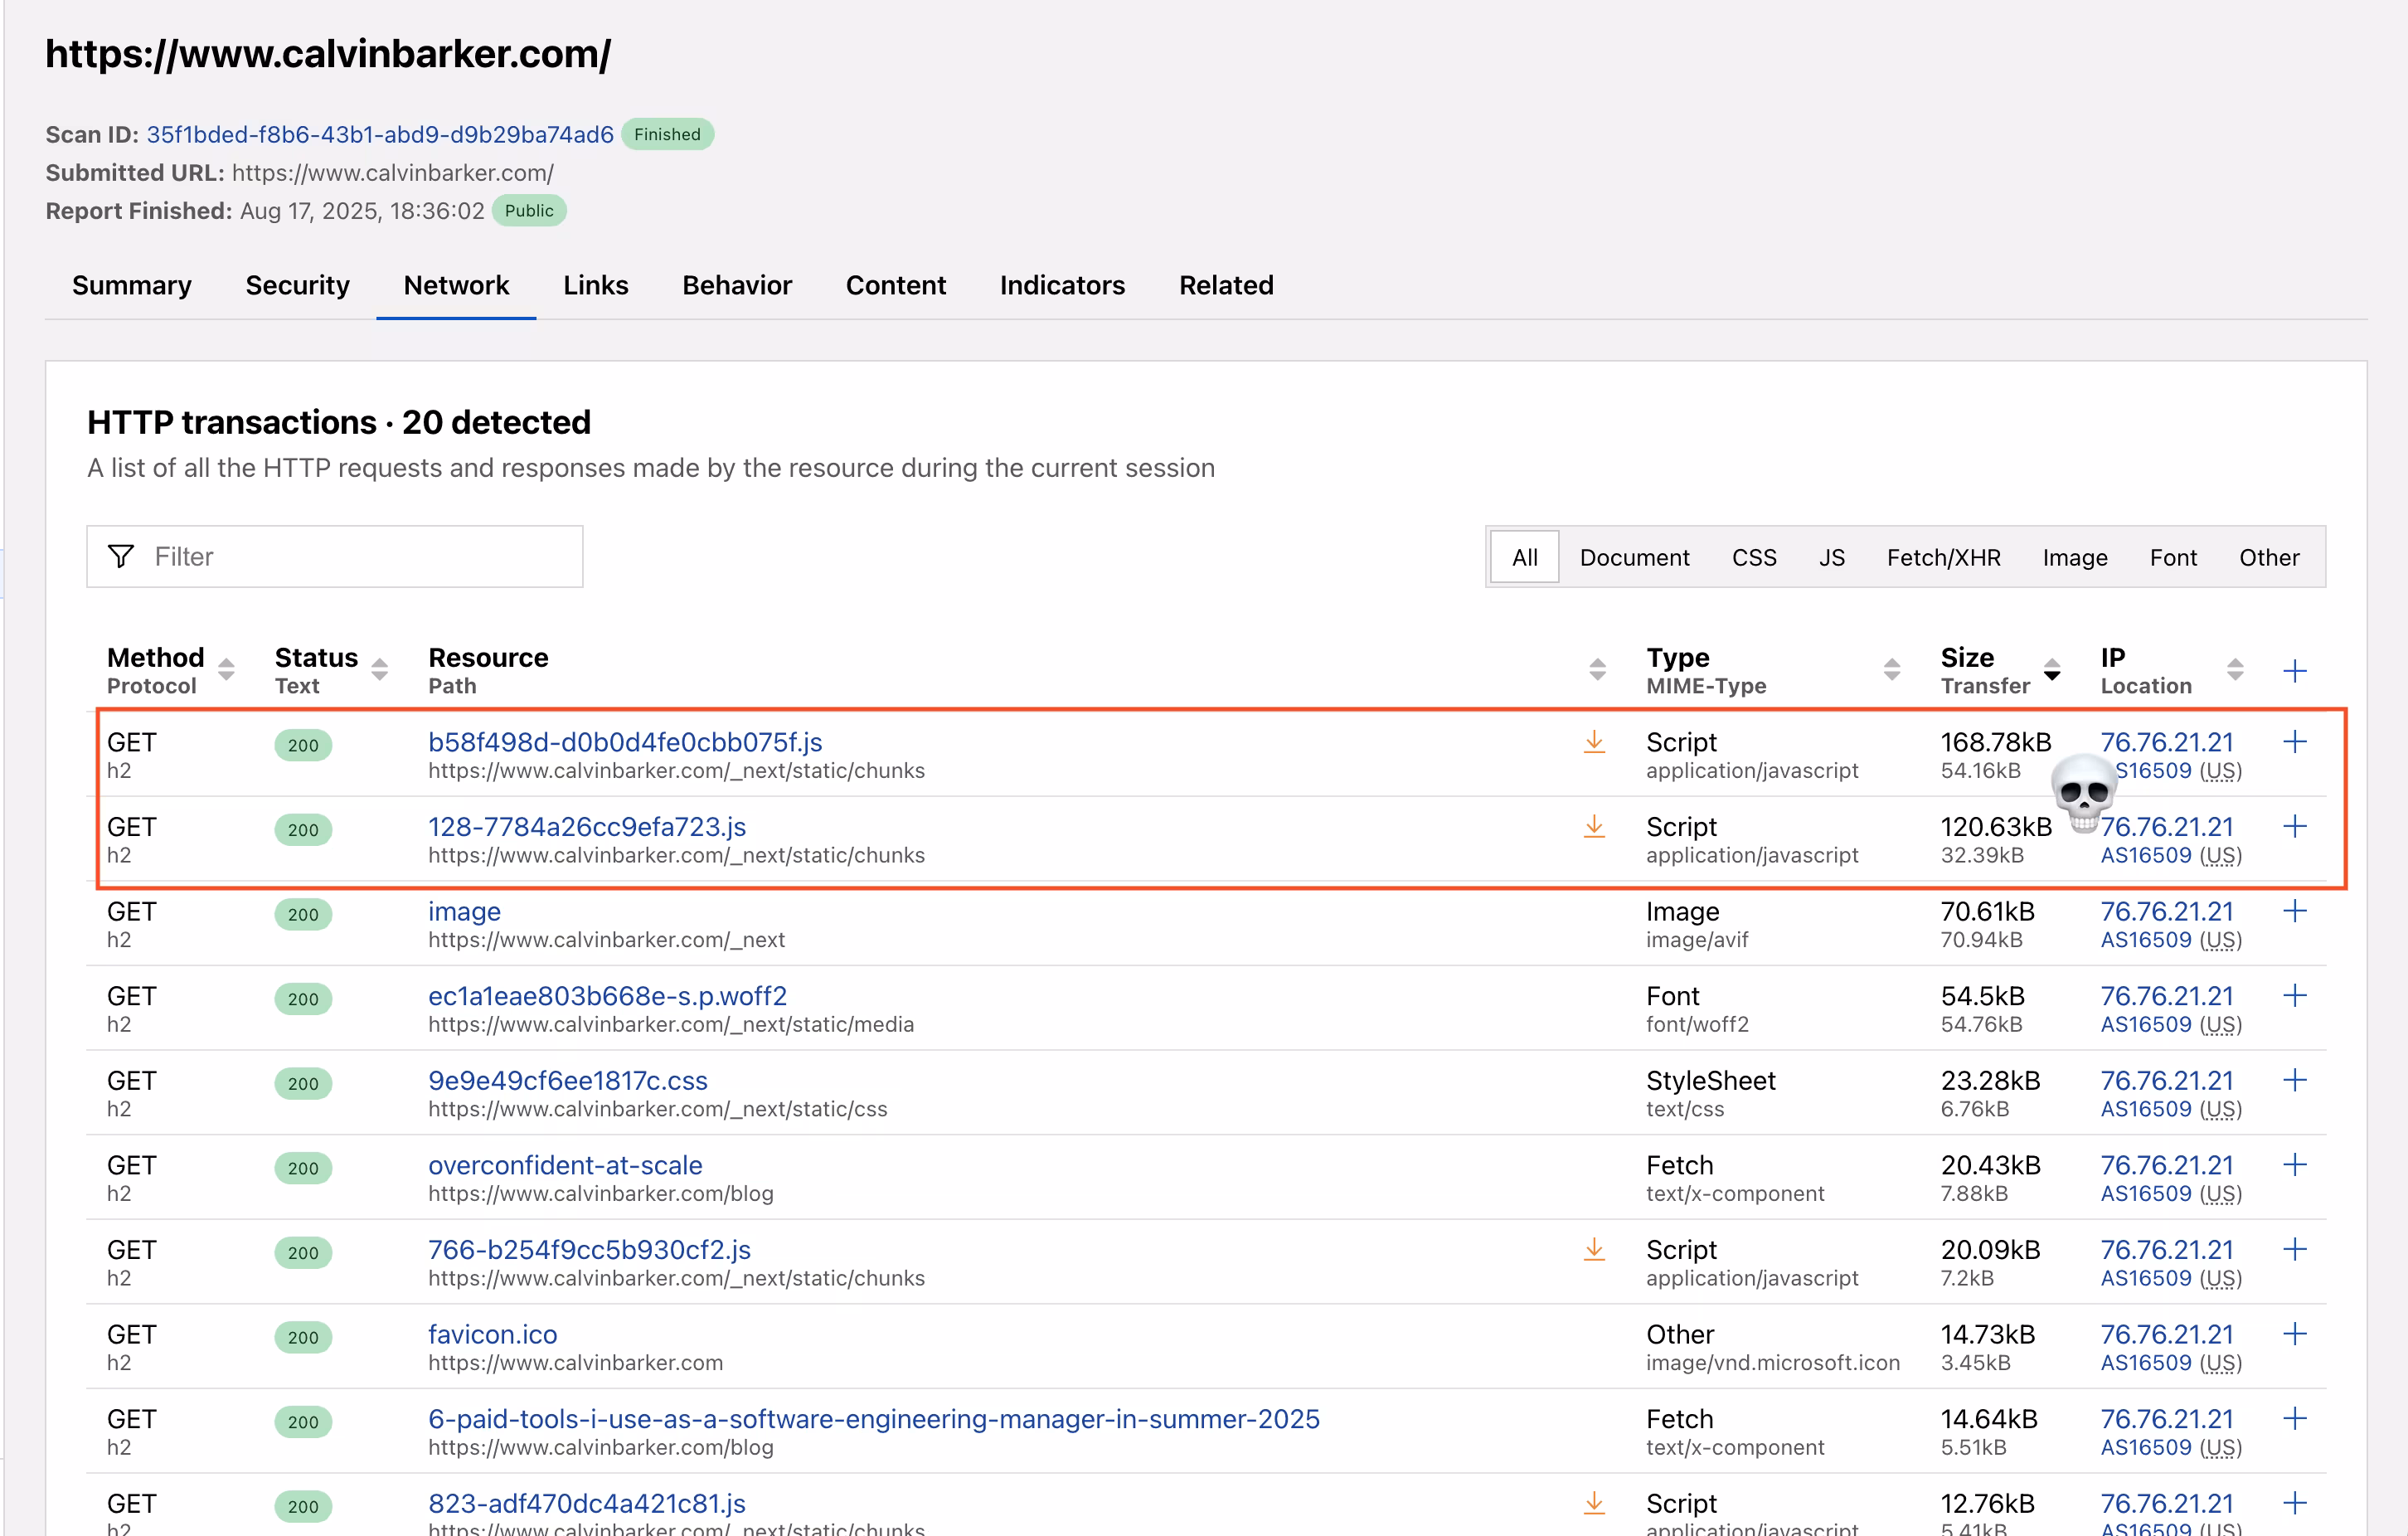Viewport: 2408px width, 1536px height.
Task: Expand details for the ec1a1eae803b668e-s.p.woff2 font
Action: click(x=2295, y=995)
